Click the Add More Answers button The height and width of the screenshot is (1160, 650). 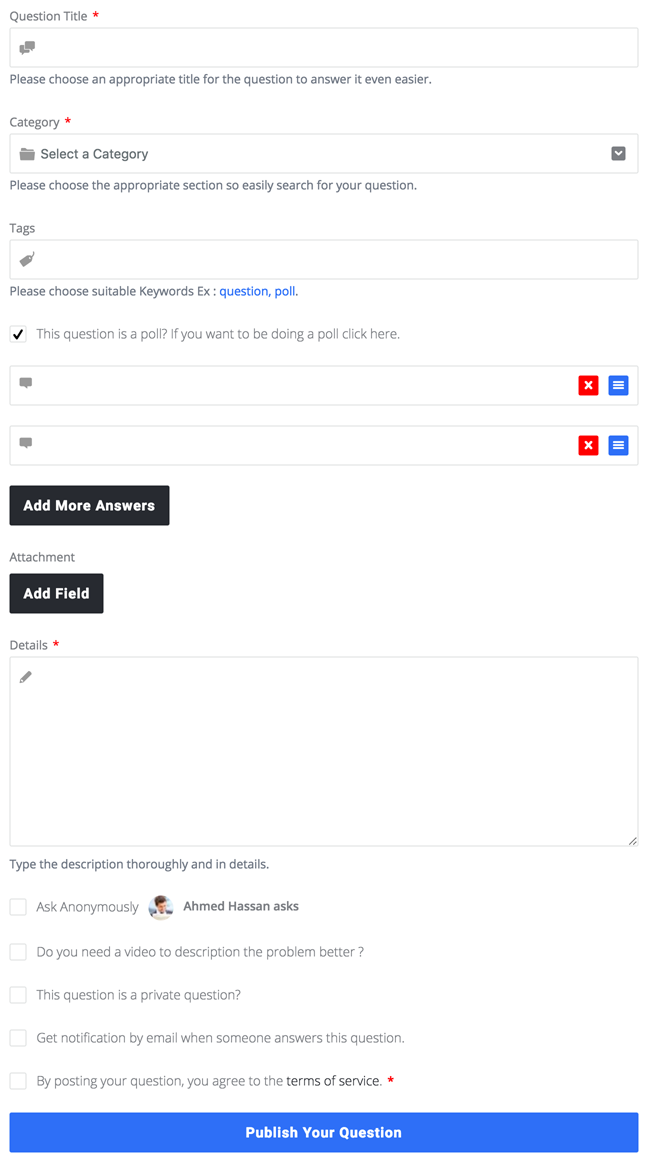[89, 505]
